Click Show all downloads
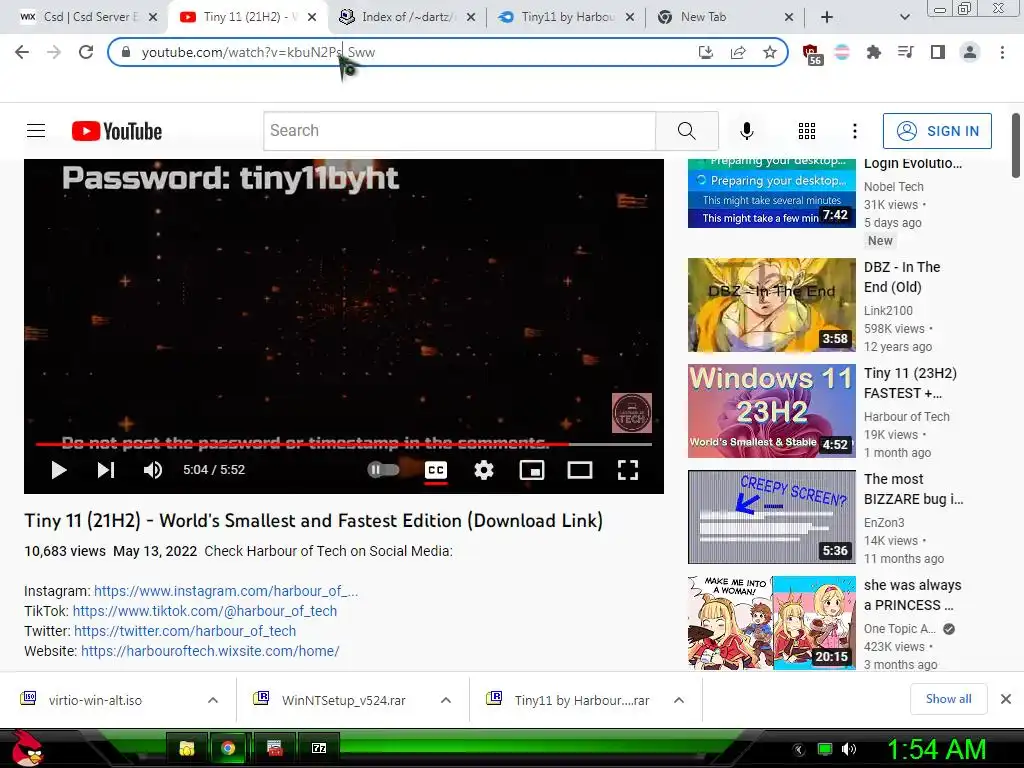The image size is (1024, 768). [948, 699]
